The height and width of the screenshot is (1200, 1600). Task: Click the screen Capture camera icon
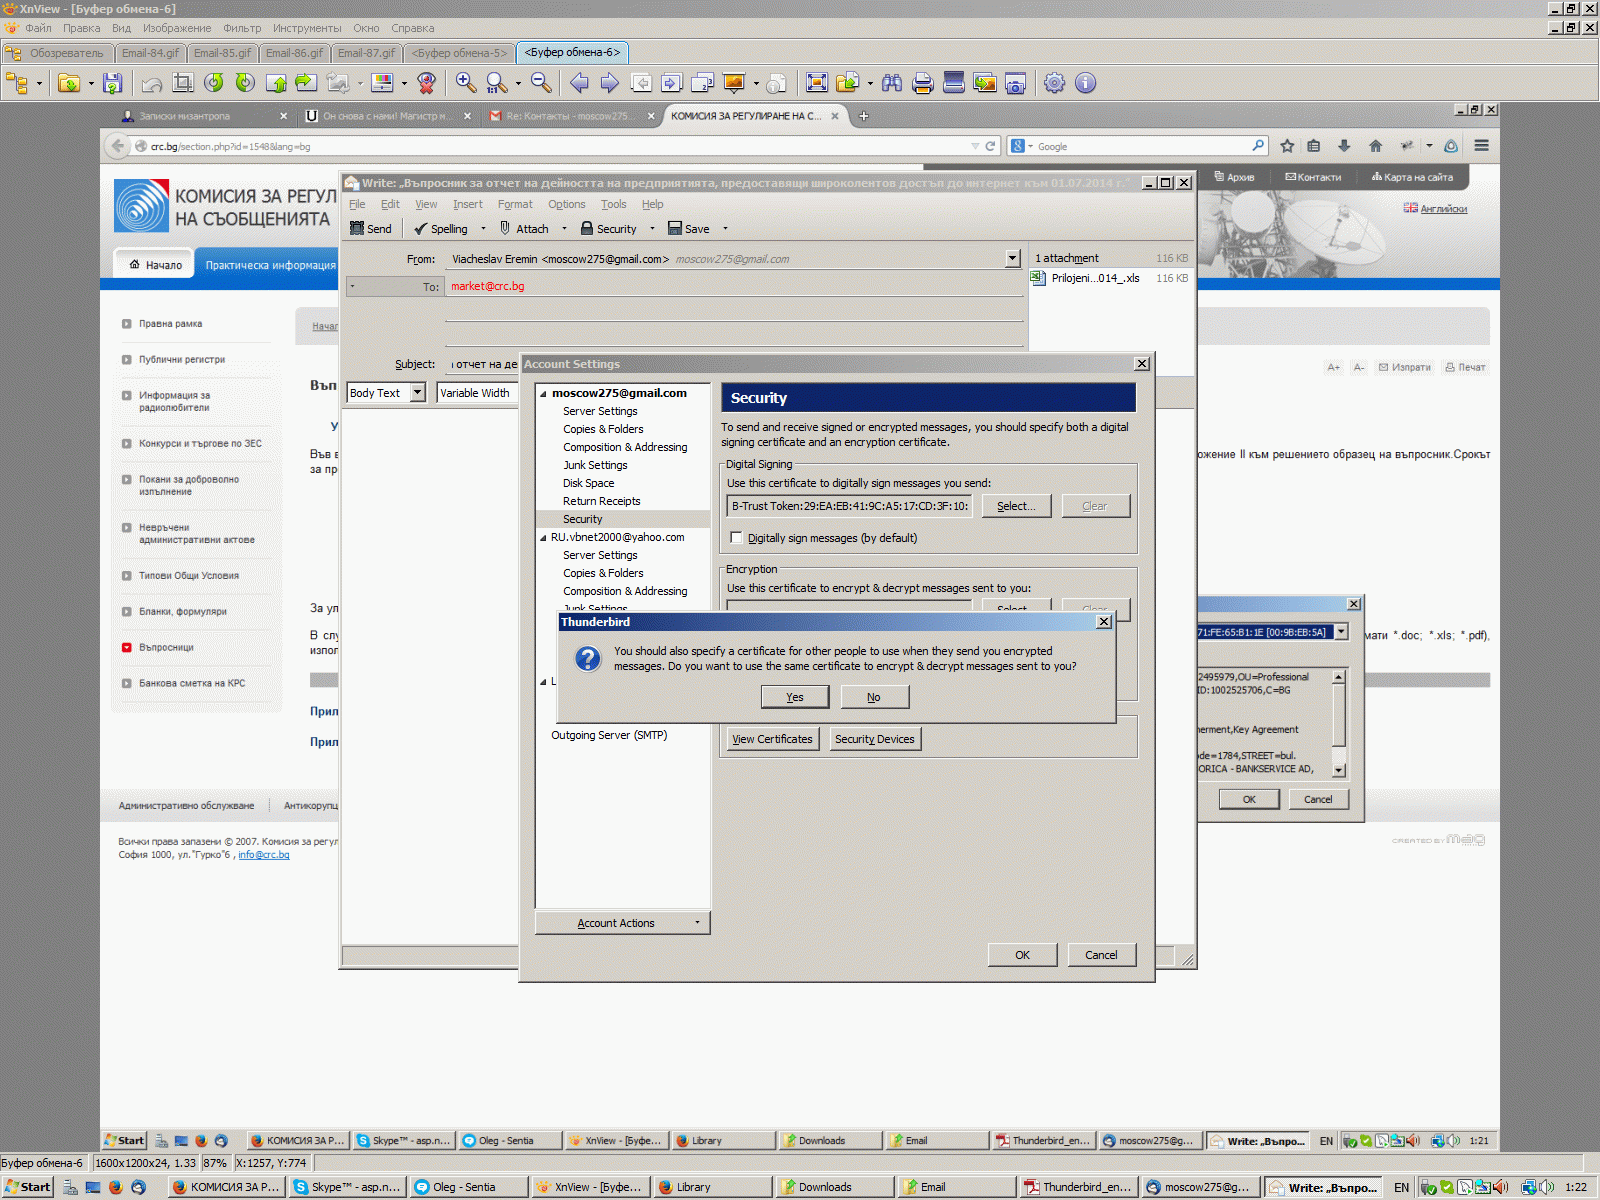(1016, 83)
